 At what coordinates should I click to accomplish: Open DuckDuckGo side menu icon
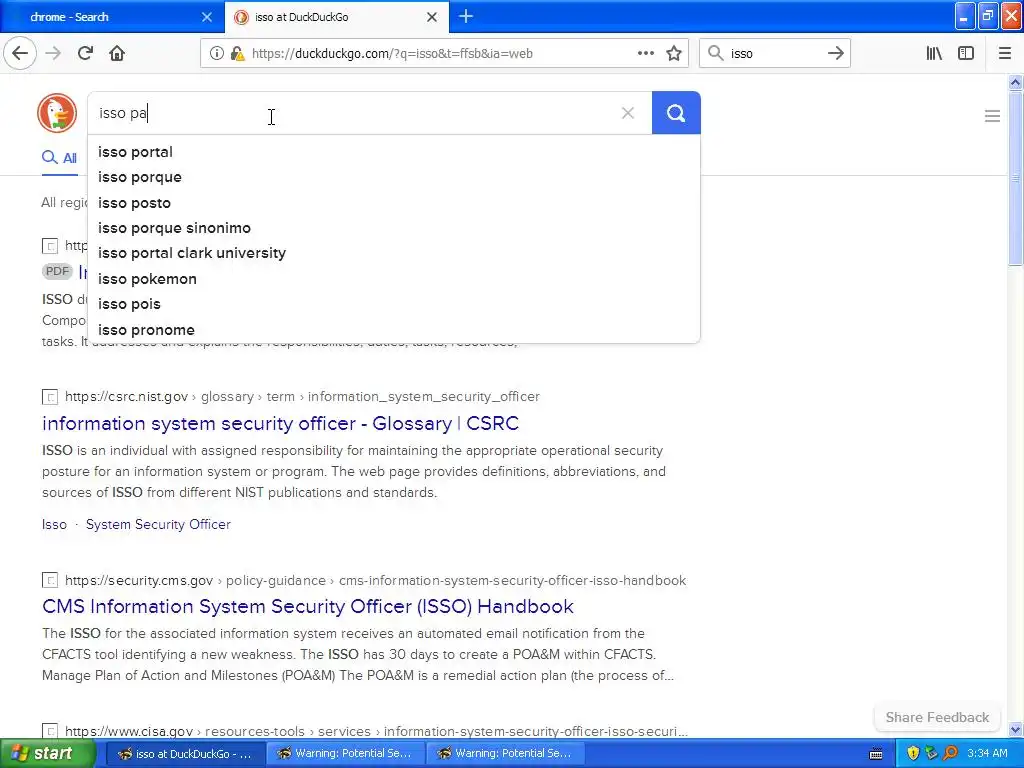click(x=992, y=116)
